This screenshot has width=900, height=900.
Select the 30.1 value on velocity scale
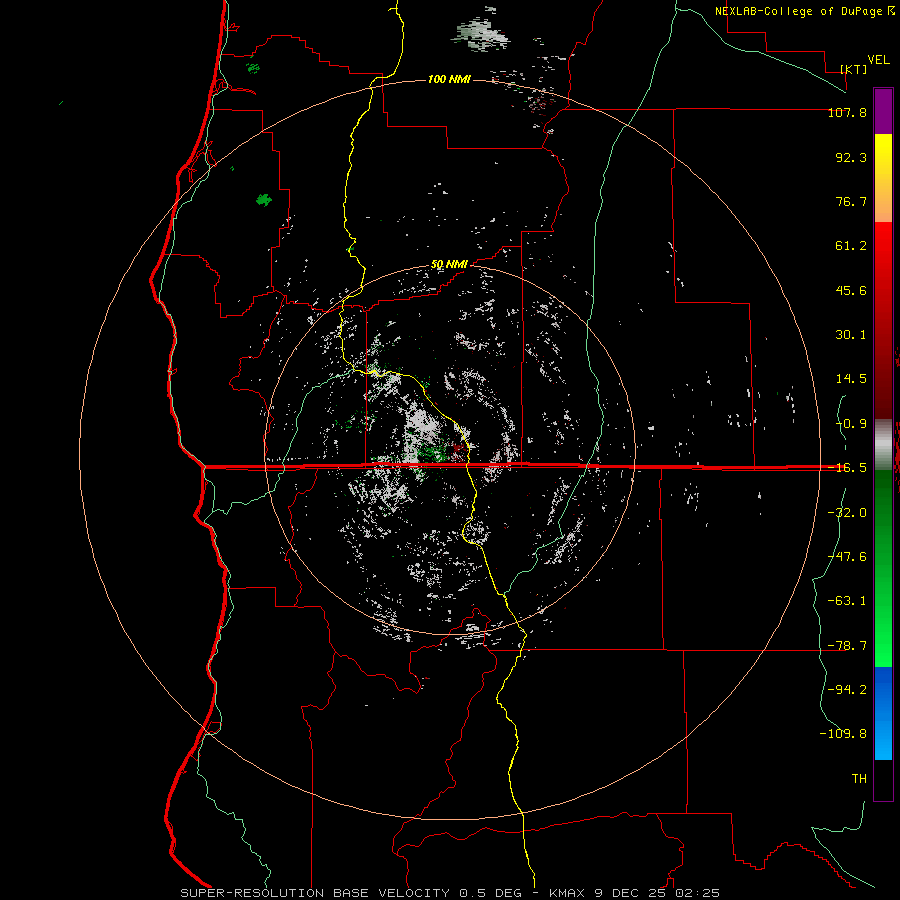[851, 335]
